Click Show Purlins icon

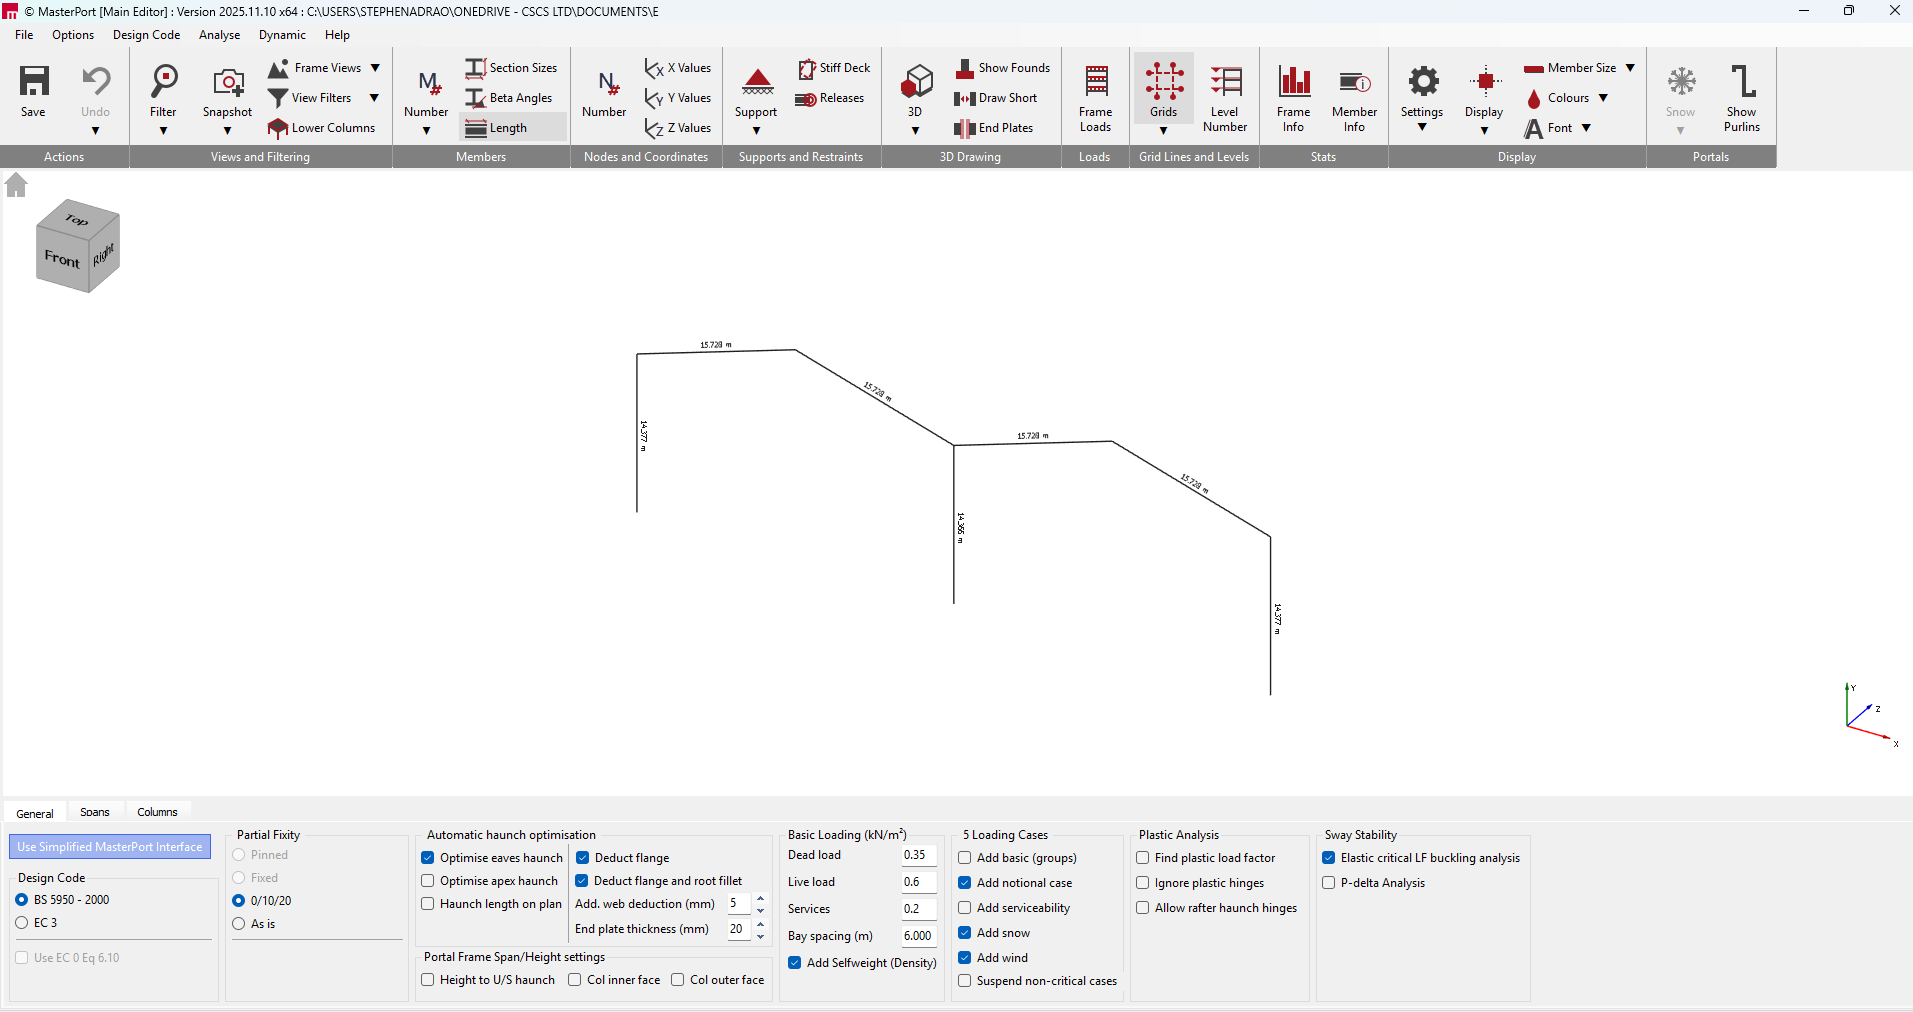coord(1743,81)
